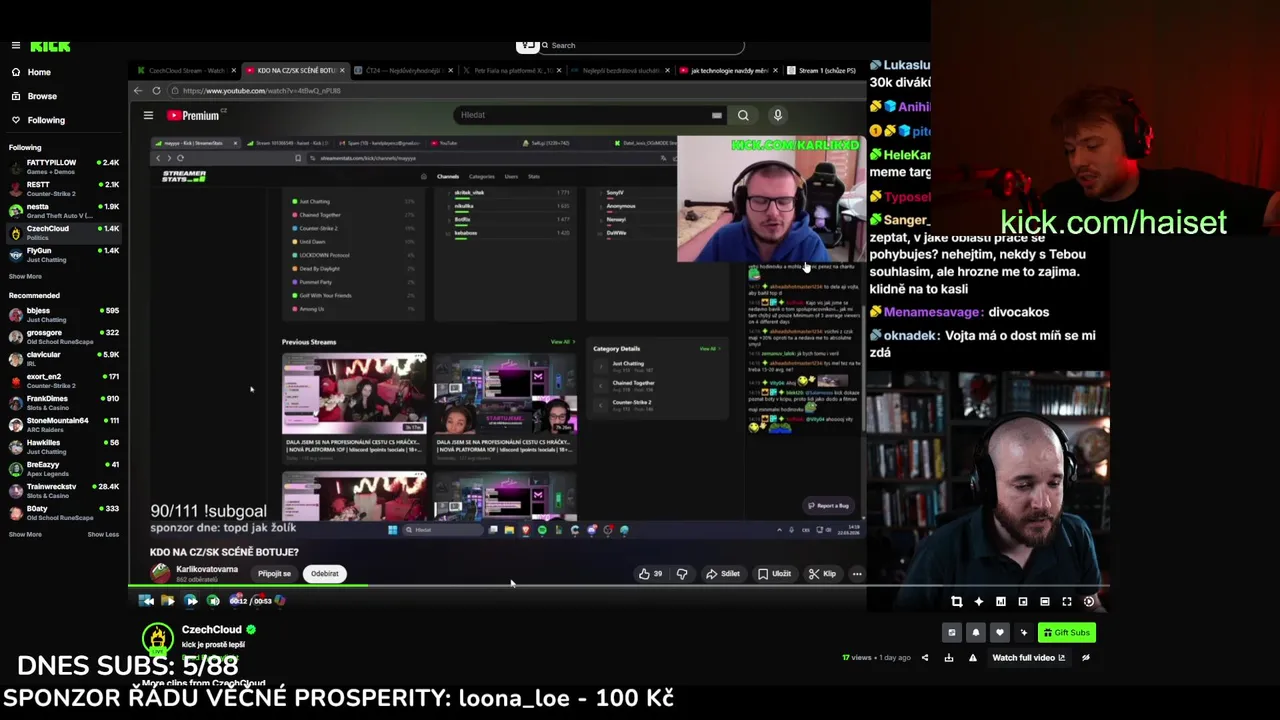Screen dimensions: 1280x720
Task: Click YouTube voice search microphone
Action: coord(777,115)
